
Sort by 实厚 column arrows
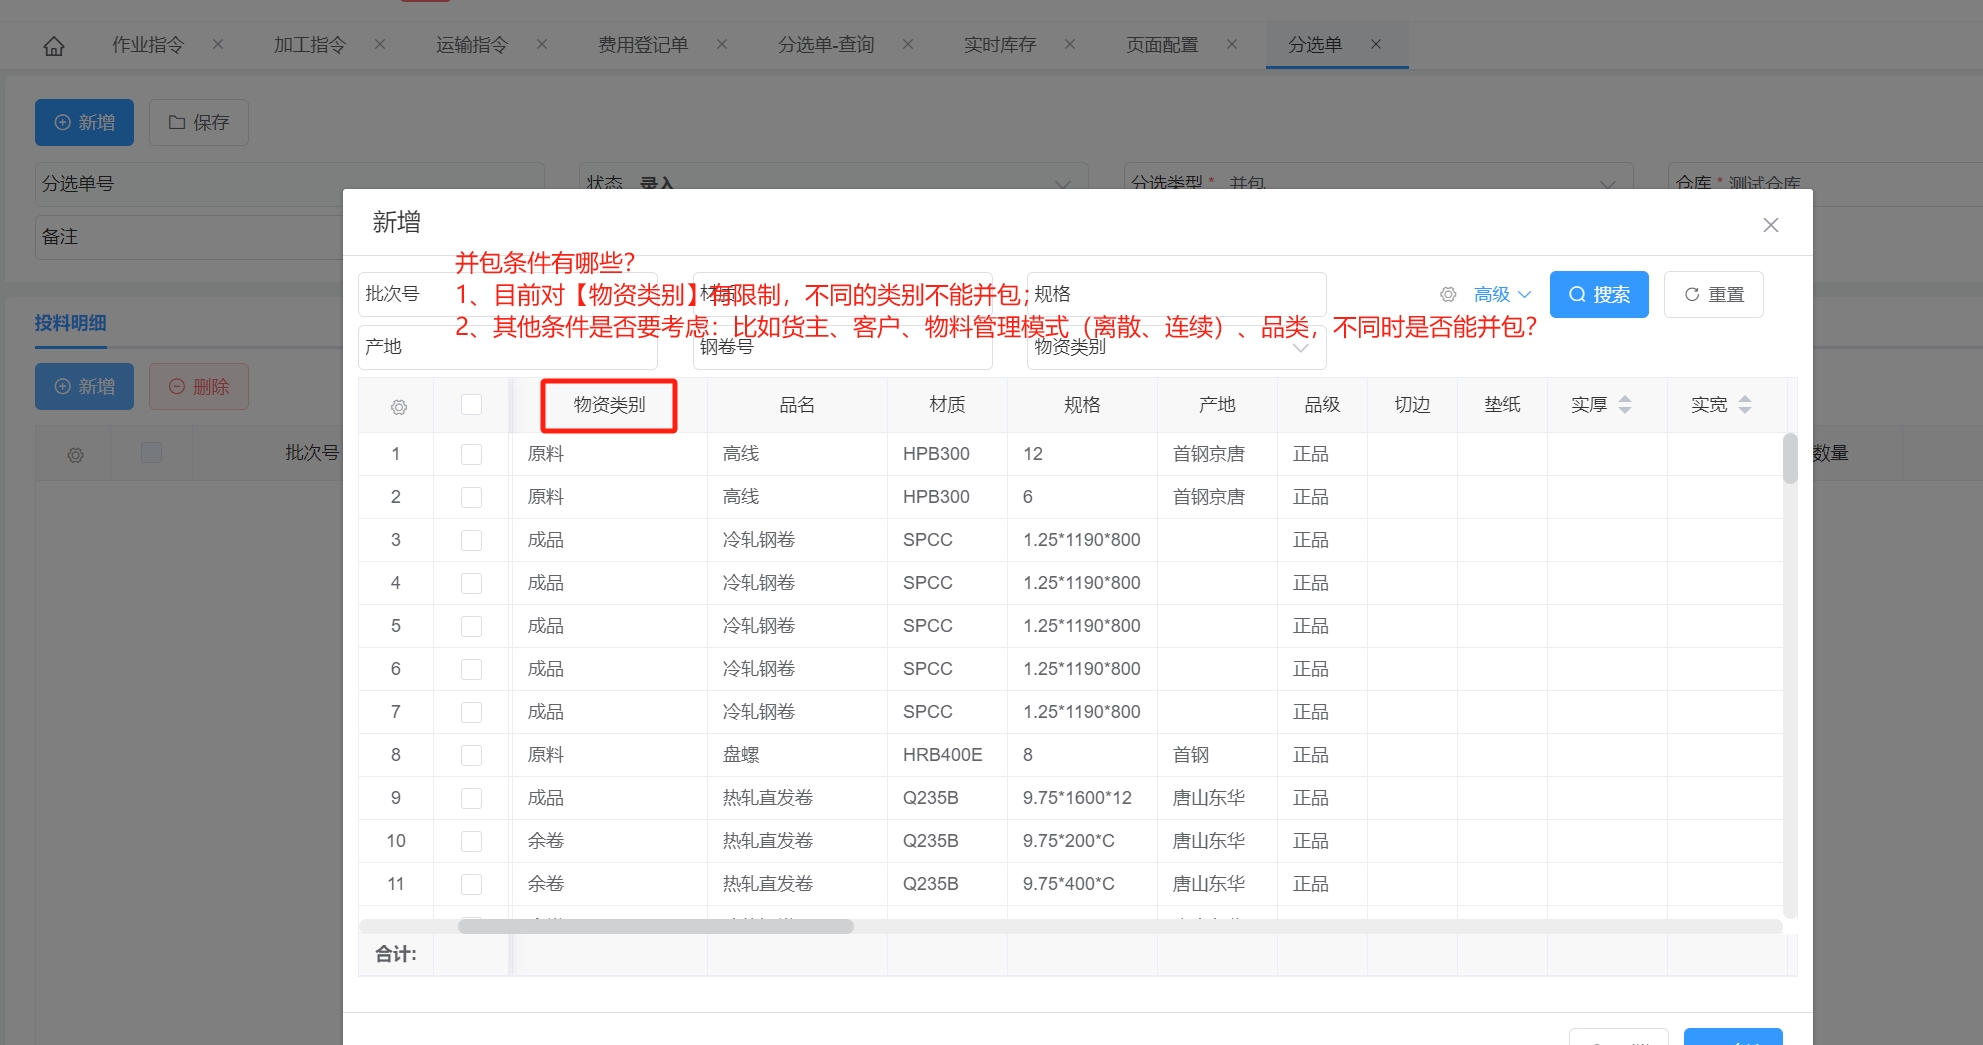click(x=1625, y=405)
